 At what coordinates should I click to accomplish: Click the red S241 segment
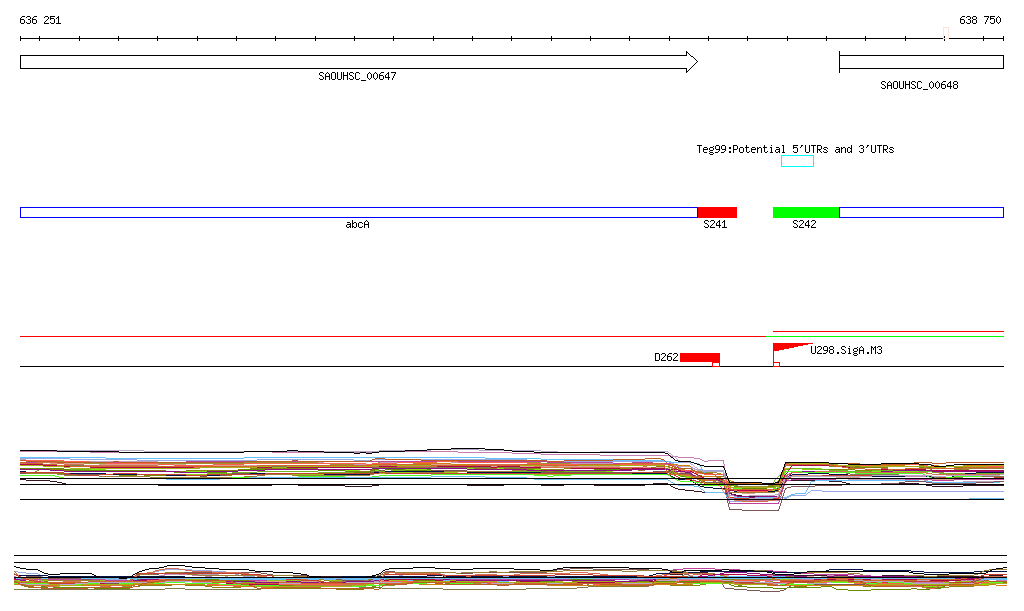(716, 212)
